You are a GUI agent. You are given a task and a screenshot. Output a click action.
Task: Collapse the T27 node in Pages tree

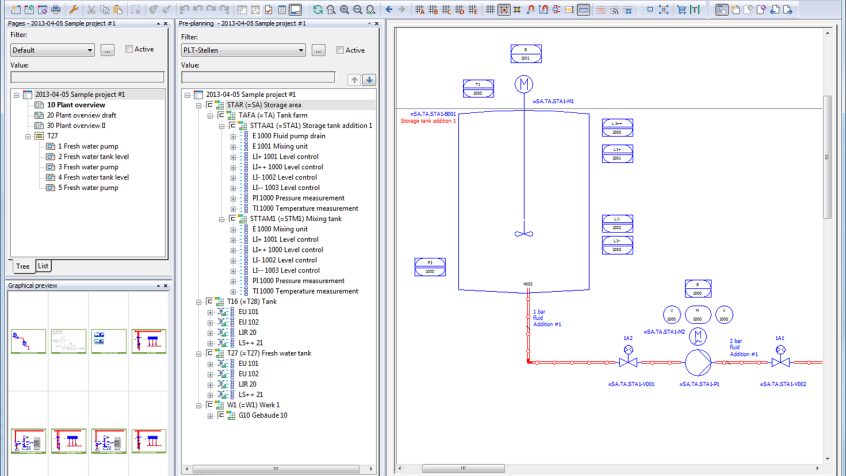click(28, 137)
